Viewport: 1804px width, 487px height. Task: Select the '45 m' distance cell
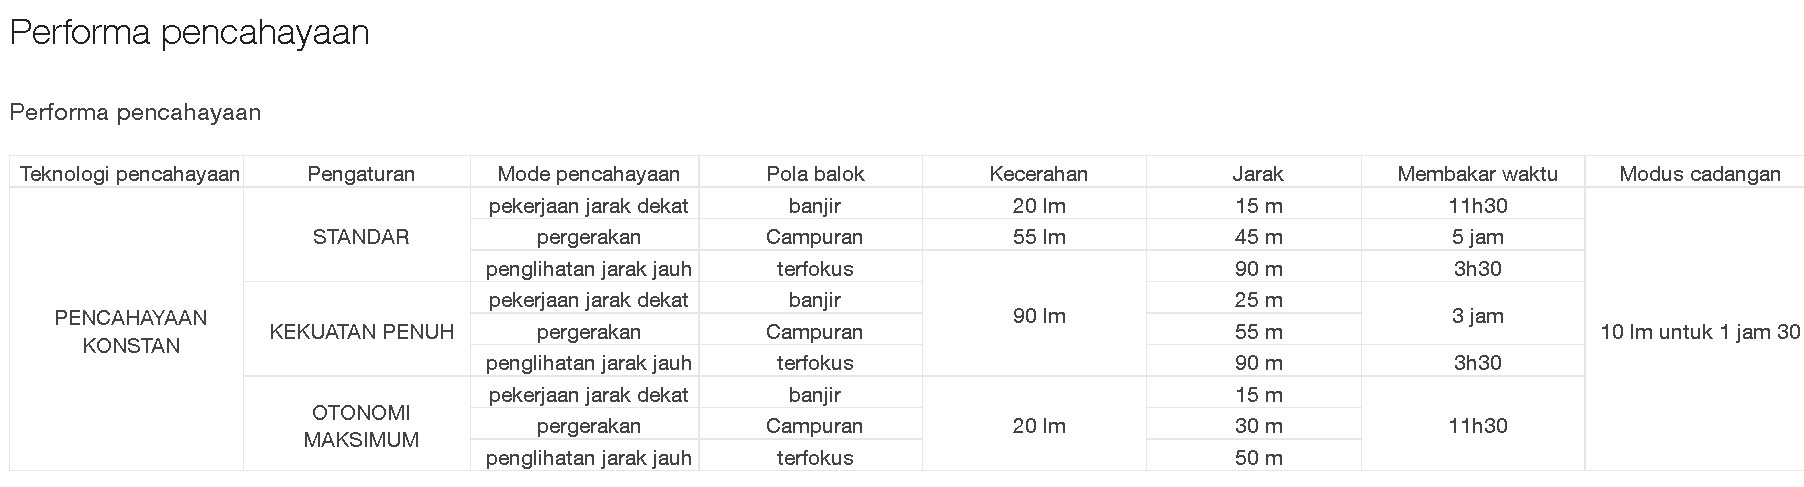click(1258, 237)
